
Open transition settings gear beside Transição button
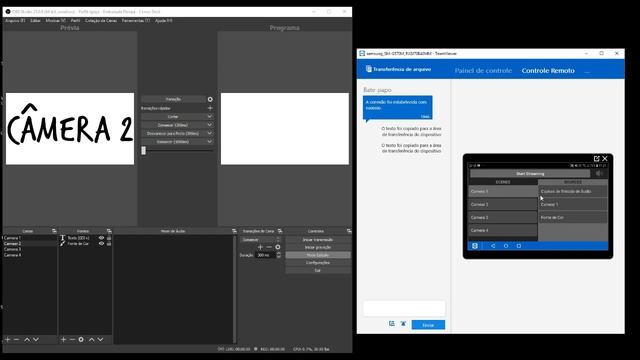(210, 99)
